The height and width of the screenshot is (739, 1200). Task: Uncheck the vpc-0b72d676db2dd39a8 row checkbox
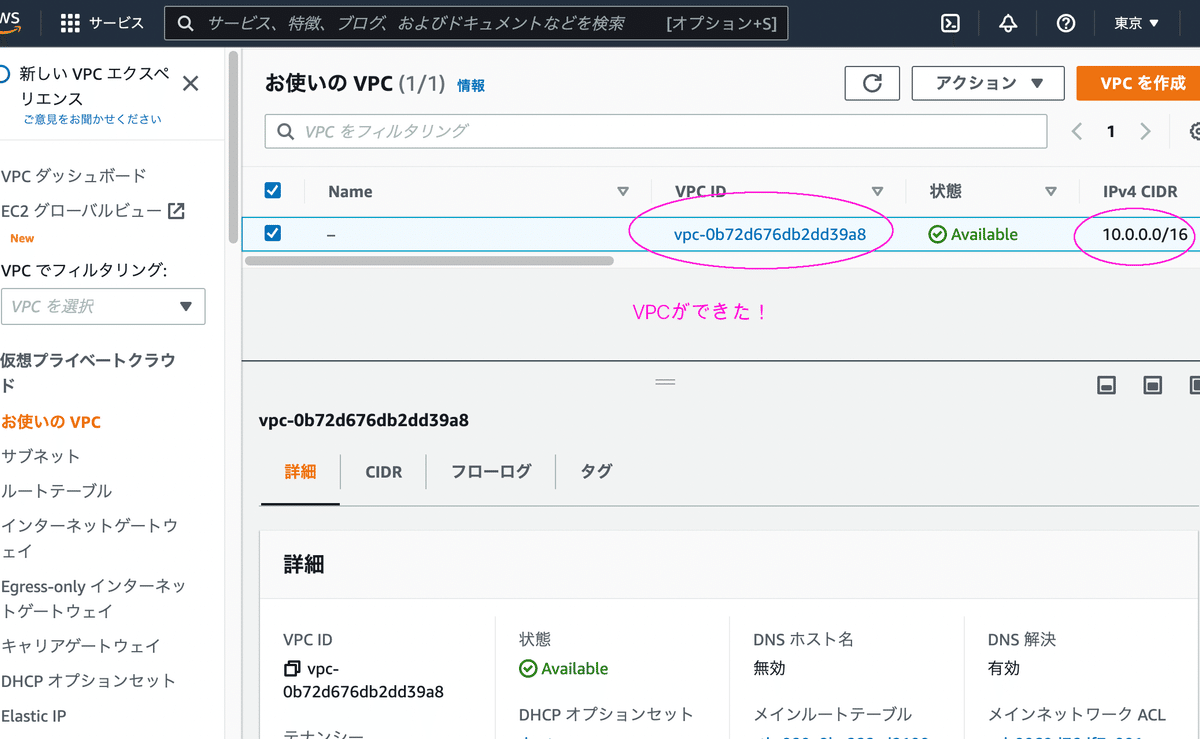[x=272, y=233]
